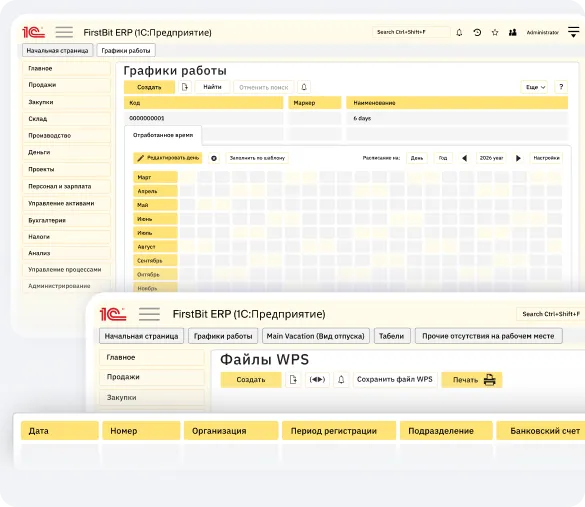Click Сохранить файл WPS button
585x507 pixels.
(395, 379)
